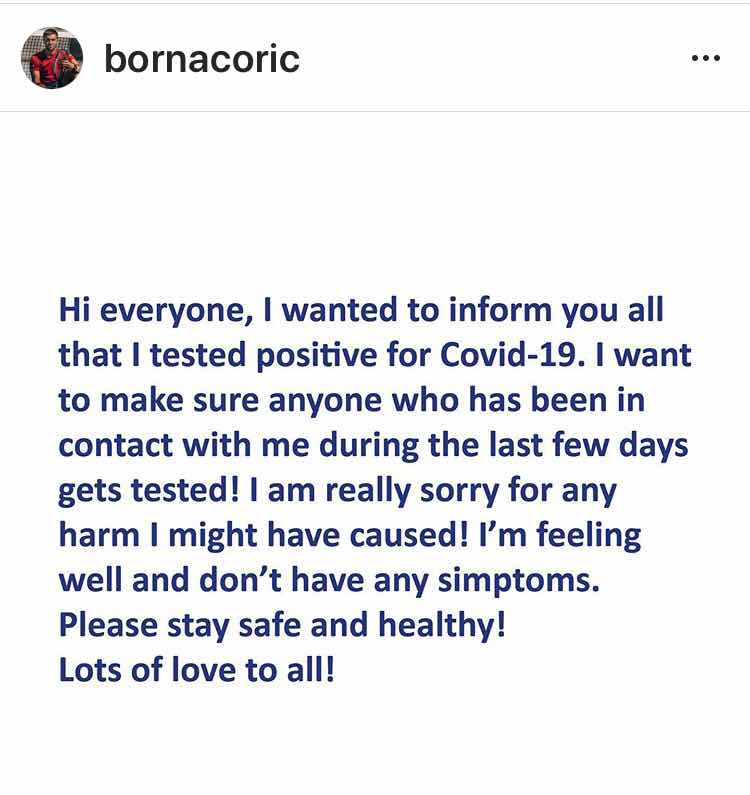Click blank area below the post message
Image resolution: width=750 pixels, height=795 pixels.
375,740
